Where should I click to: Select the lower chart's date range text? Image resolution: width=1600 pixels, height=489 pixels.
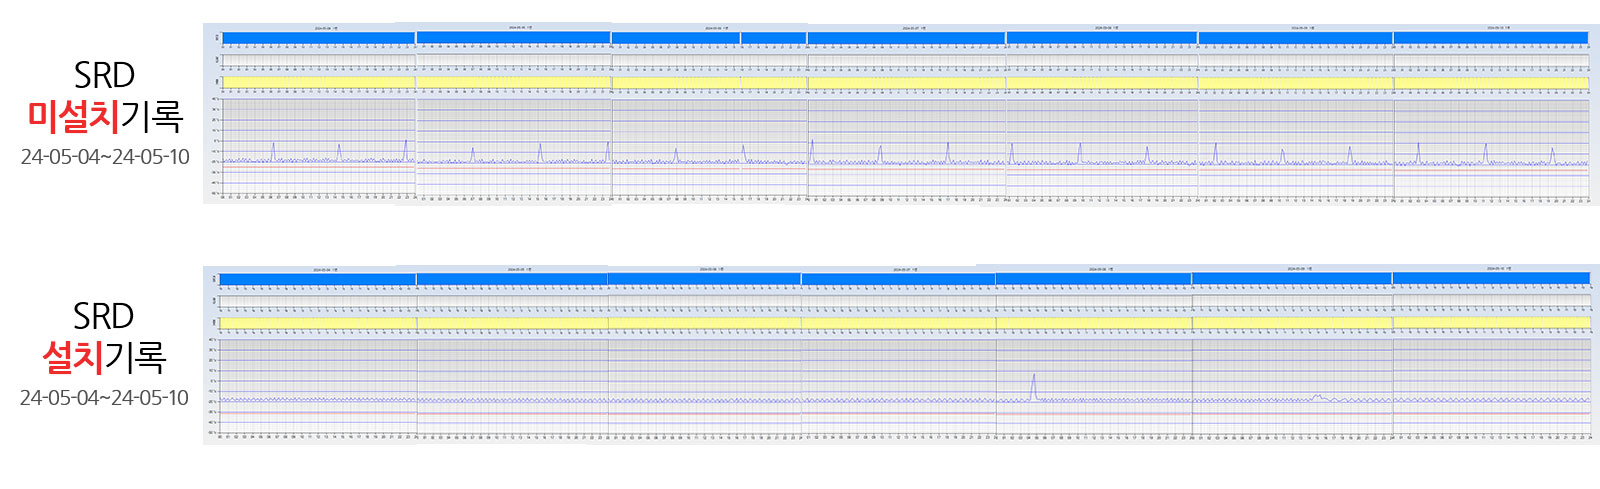click(x=104, y=398)
